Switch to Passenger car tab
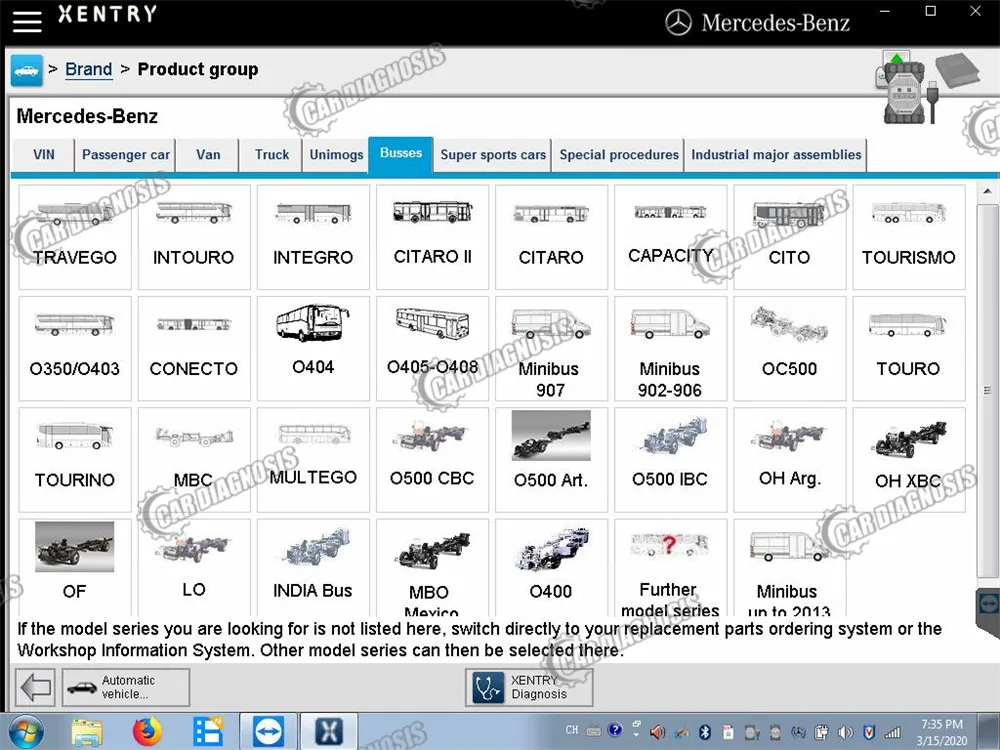The width and height of the screenshot is (1000, 750). point(126,155)
